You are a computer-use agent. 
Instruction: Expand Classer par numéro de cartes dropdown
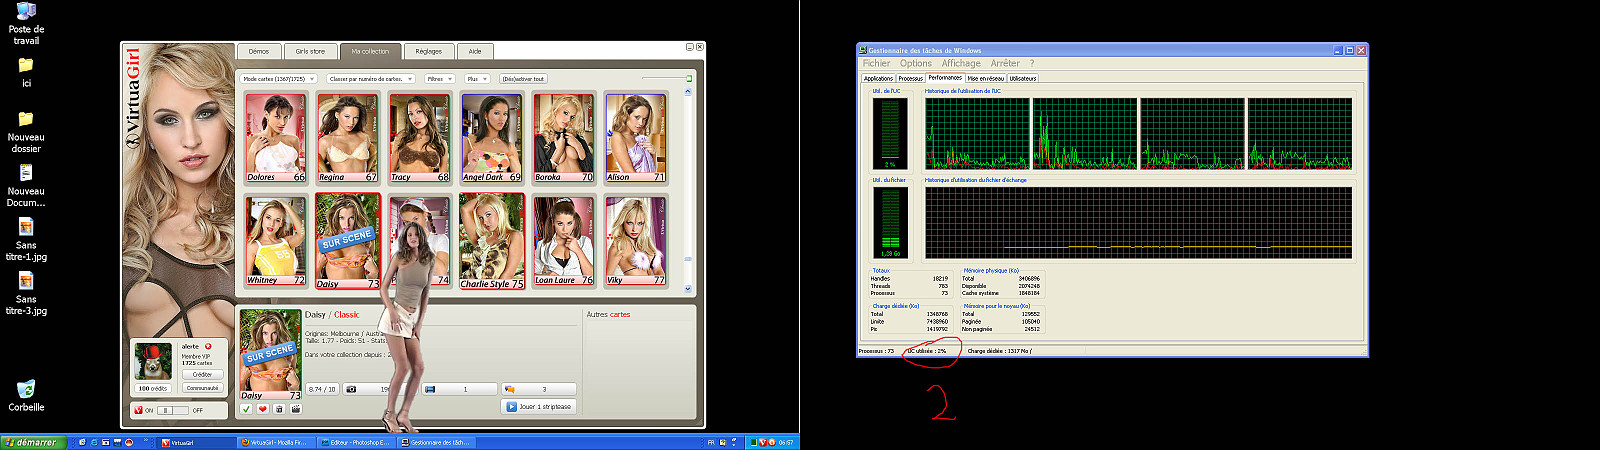pyautogui.click(x=370, y=79)
